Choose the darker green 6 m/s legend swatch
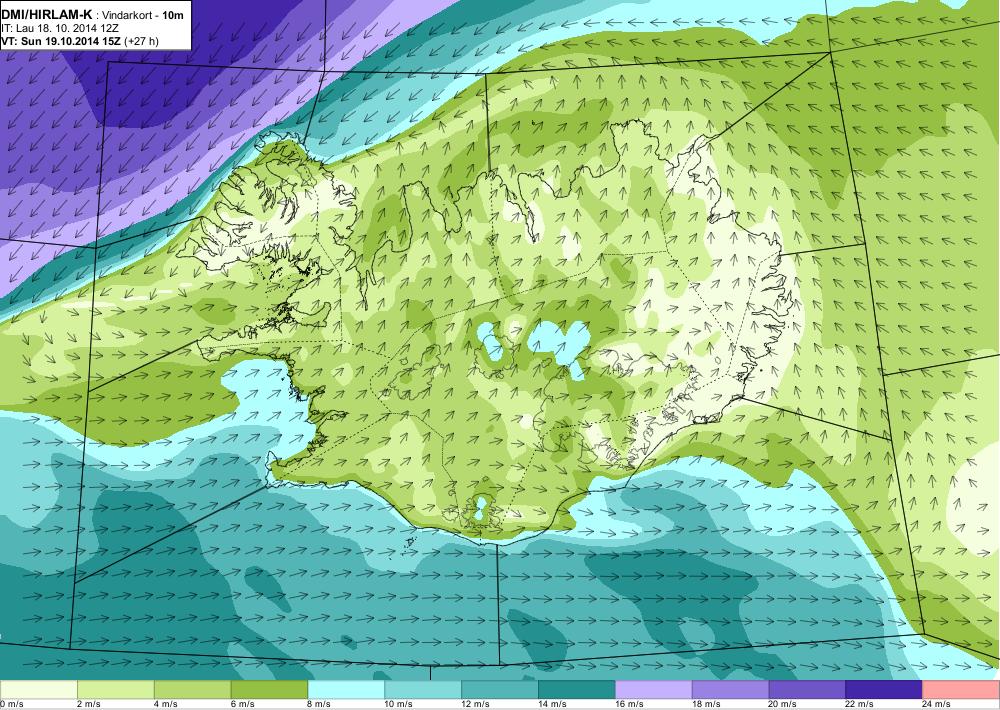Viewport: 1000px width, 710px height. click(269, 690)
